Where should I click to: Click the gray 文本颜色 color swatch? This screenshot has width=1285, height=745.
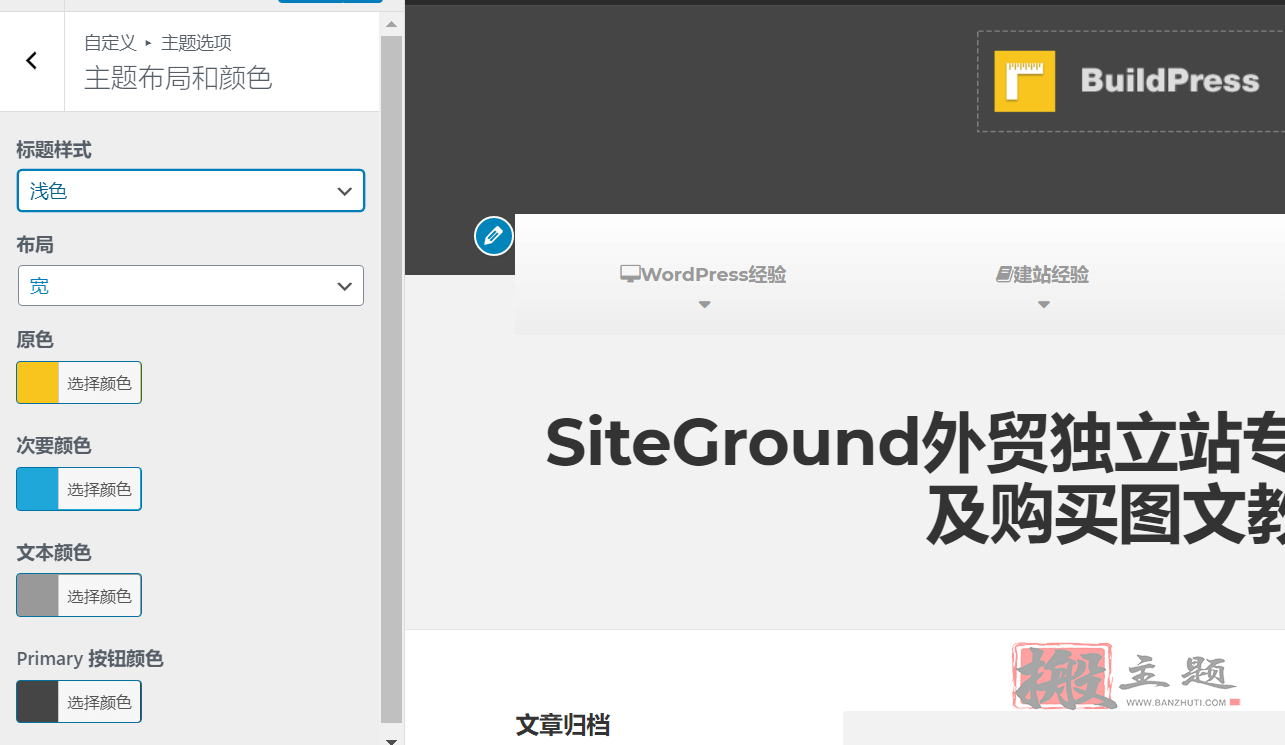click(38, 595)
